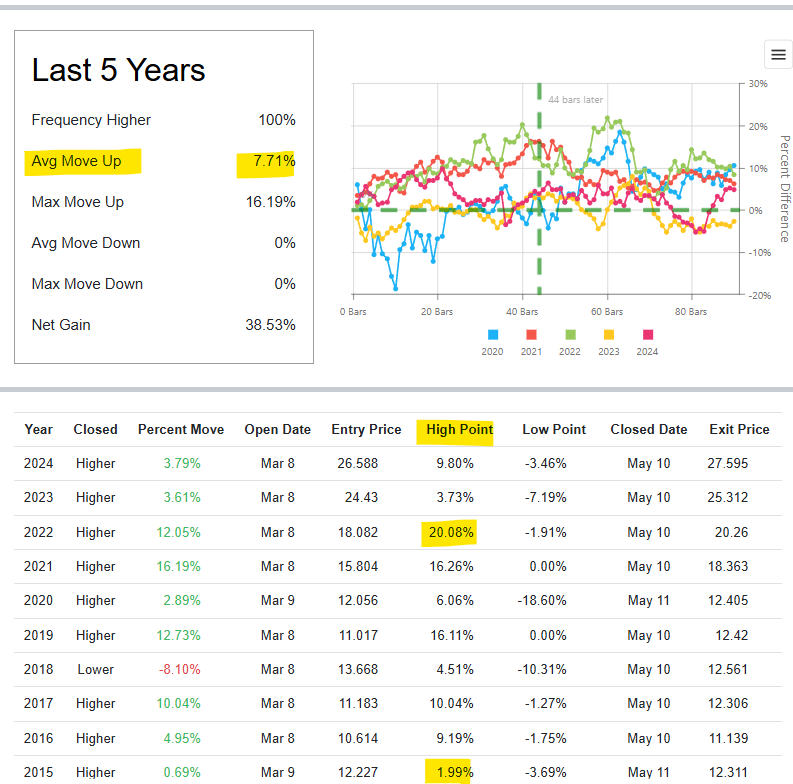793x784 pixels.
Task: Click the 9.80% high point cell
Action: pos(455,463)
